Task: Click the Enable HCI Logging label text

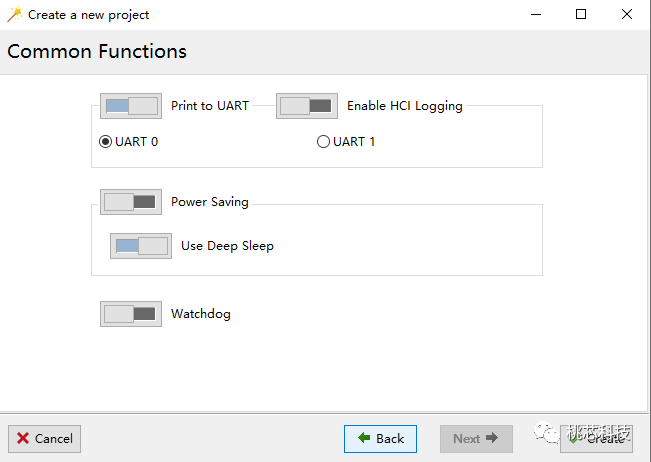Action: [x=405, y=106]
